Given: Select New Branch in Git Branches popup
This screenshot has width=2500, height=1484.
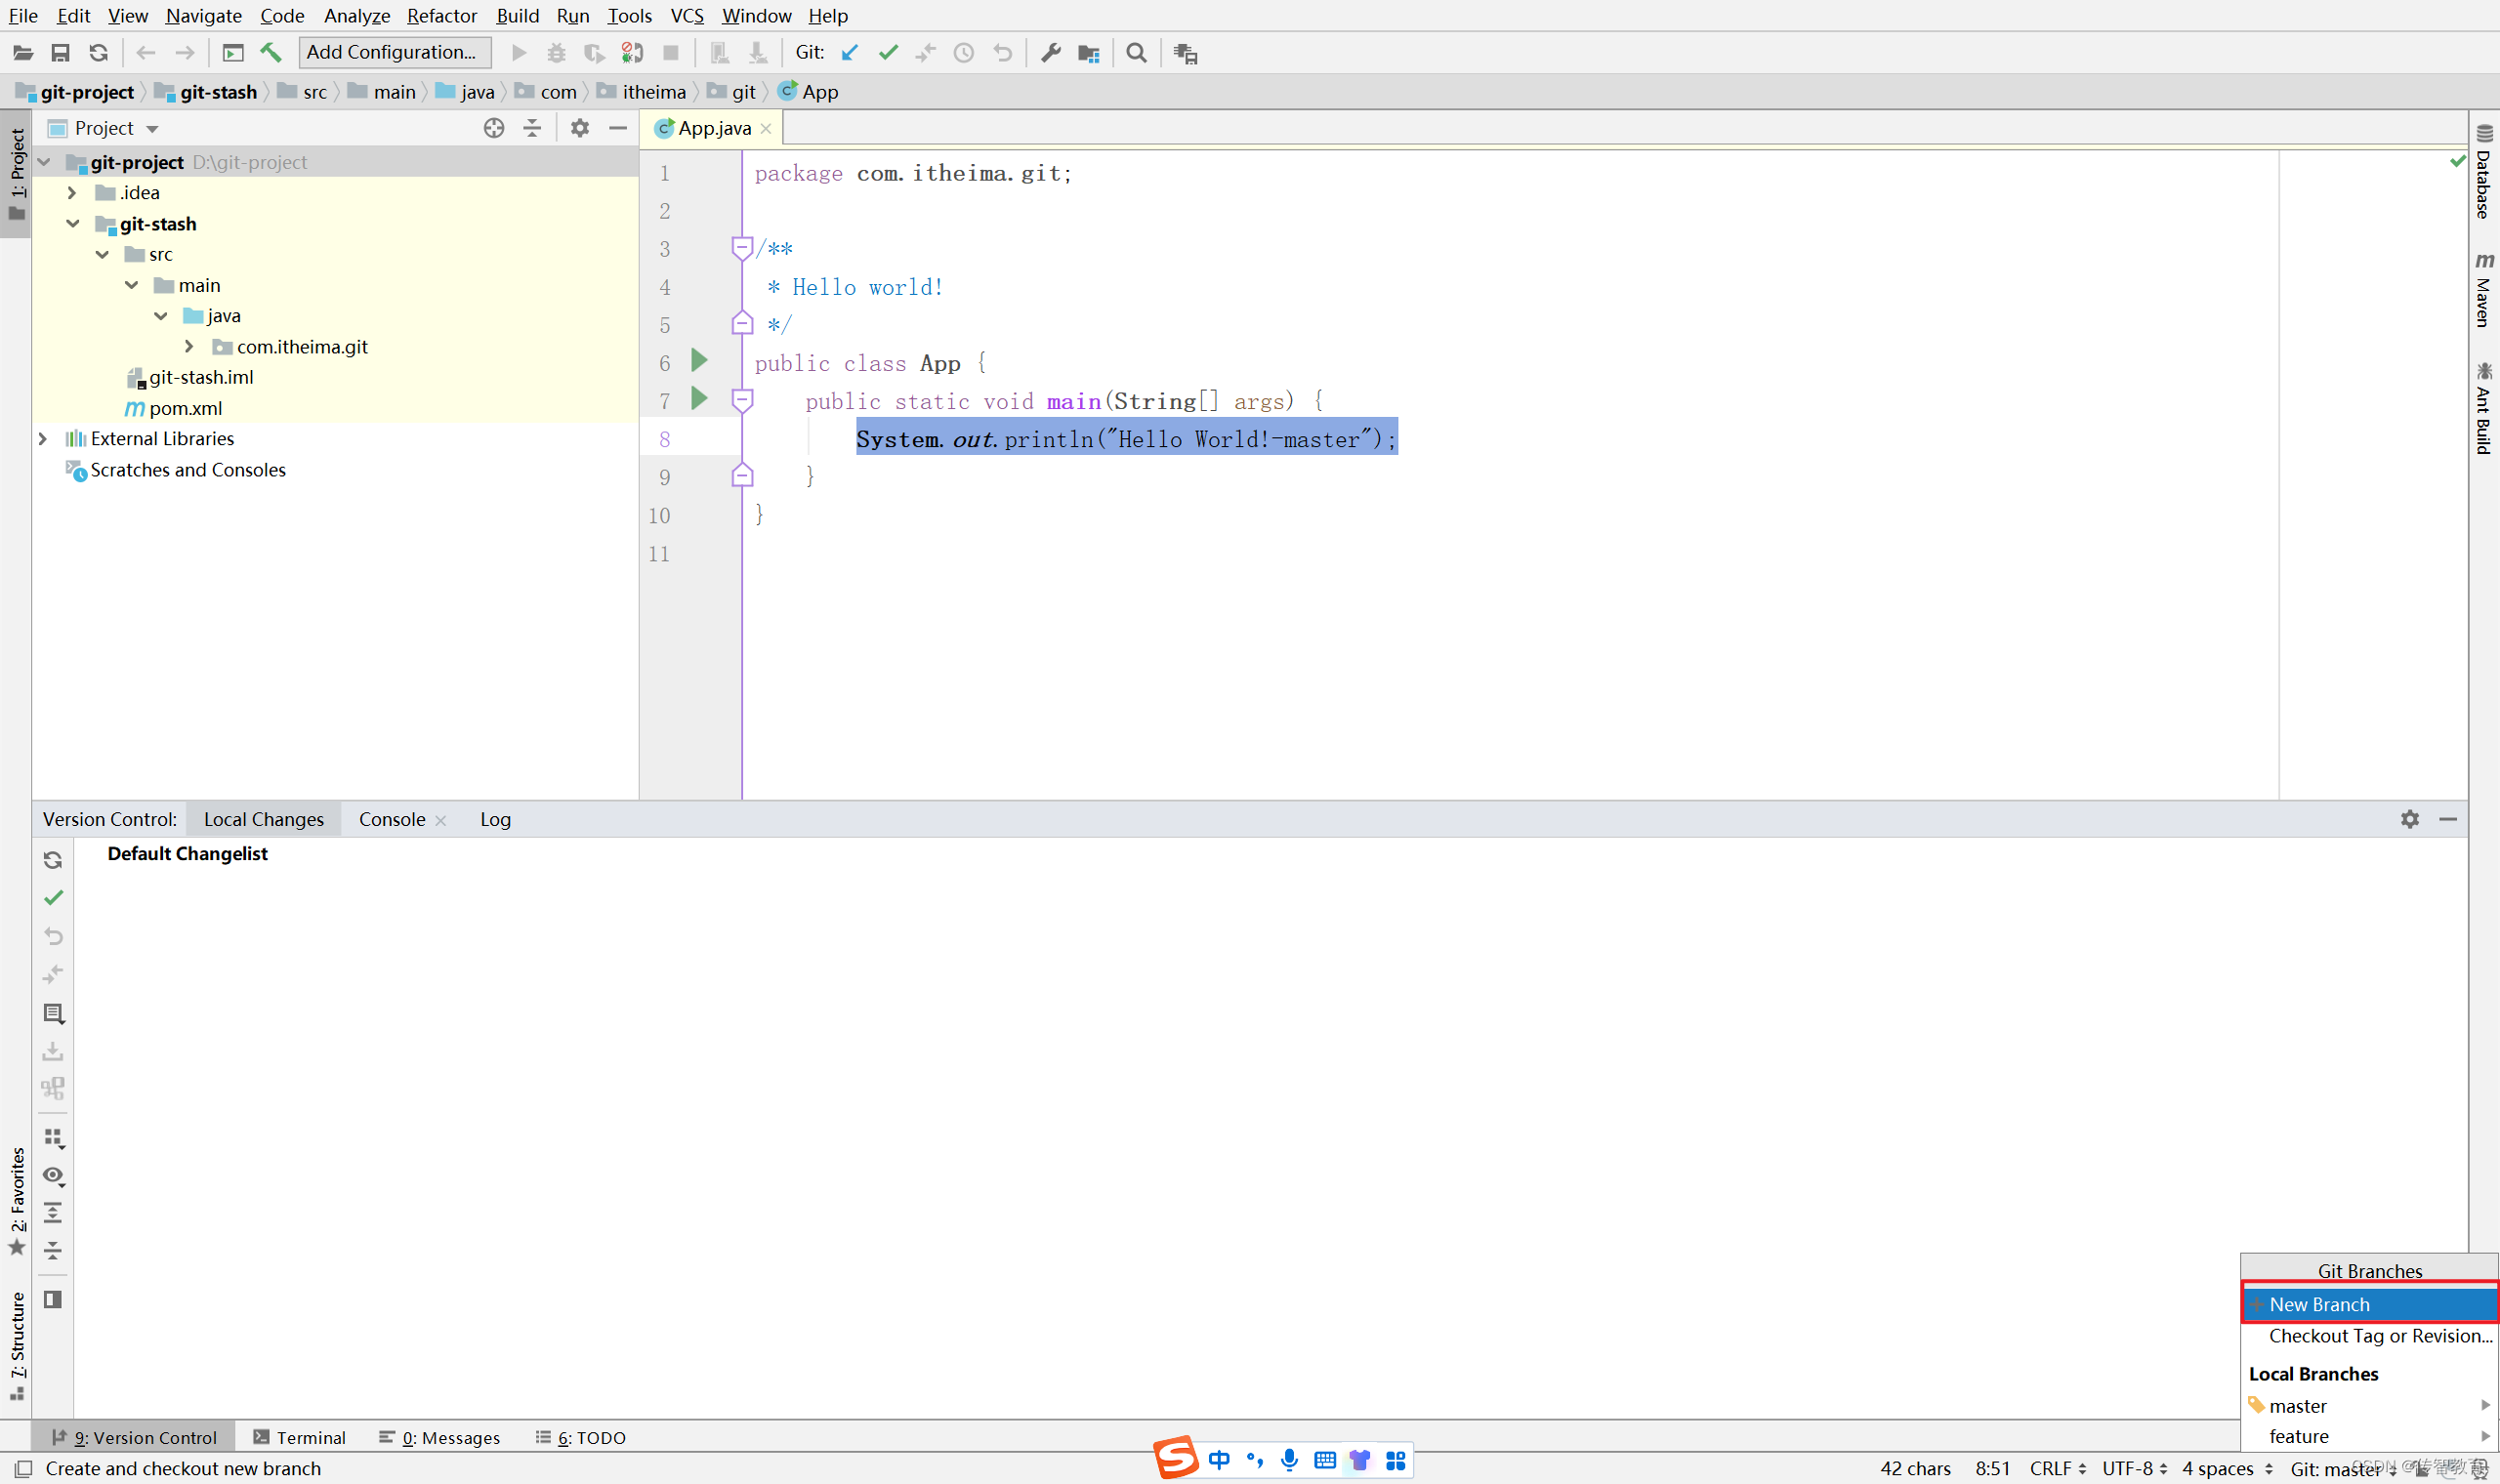Looking at the screenshot, I should coord(2319,1304).
